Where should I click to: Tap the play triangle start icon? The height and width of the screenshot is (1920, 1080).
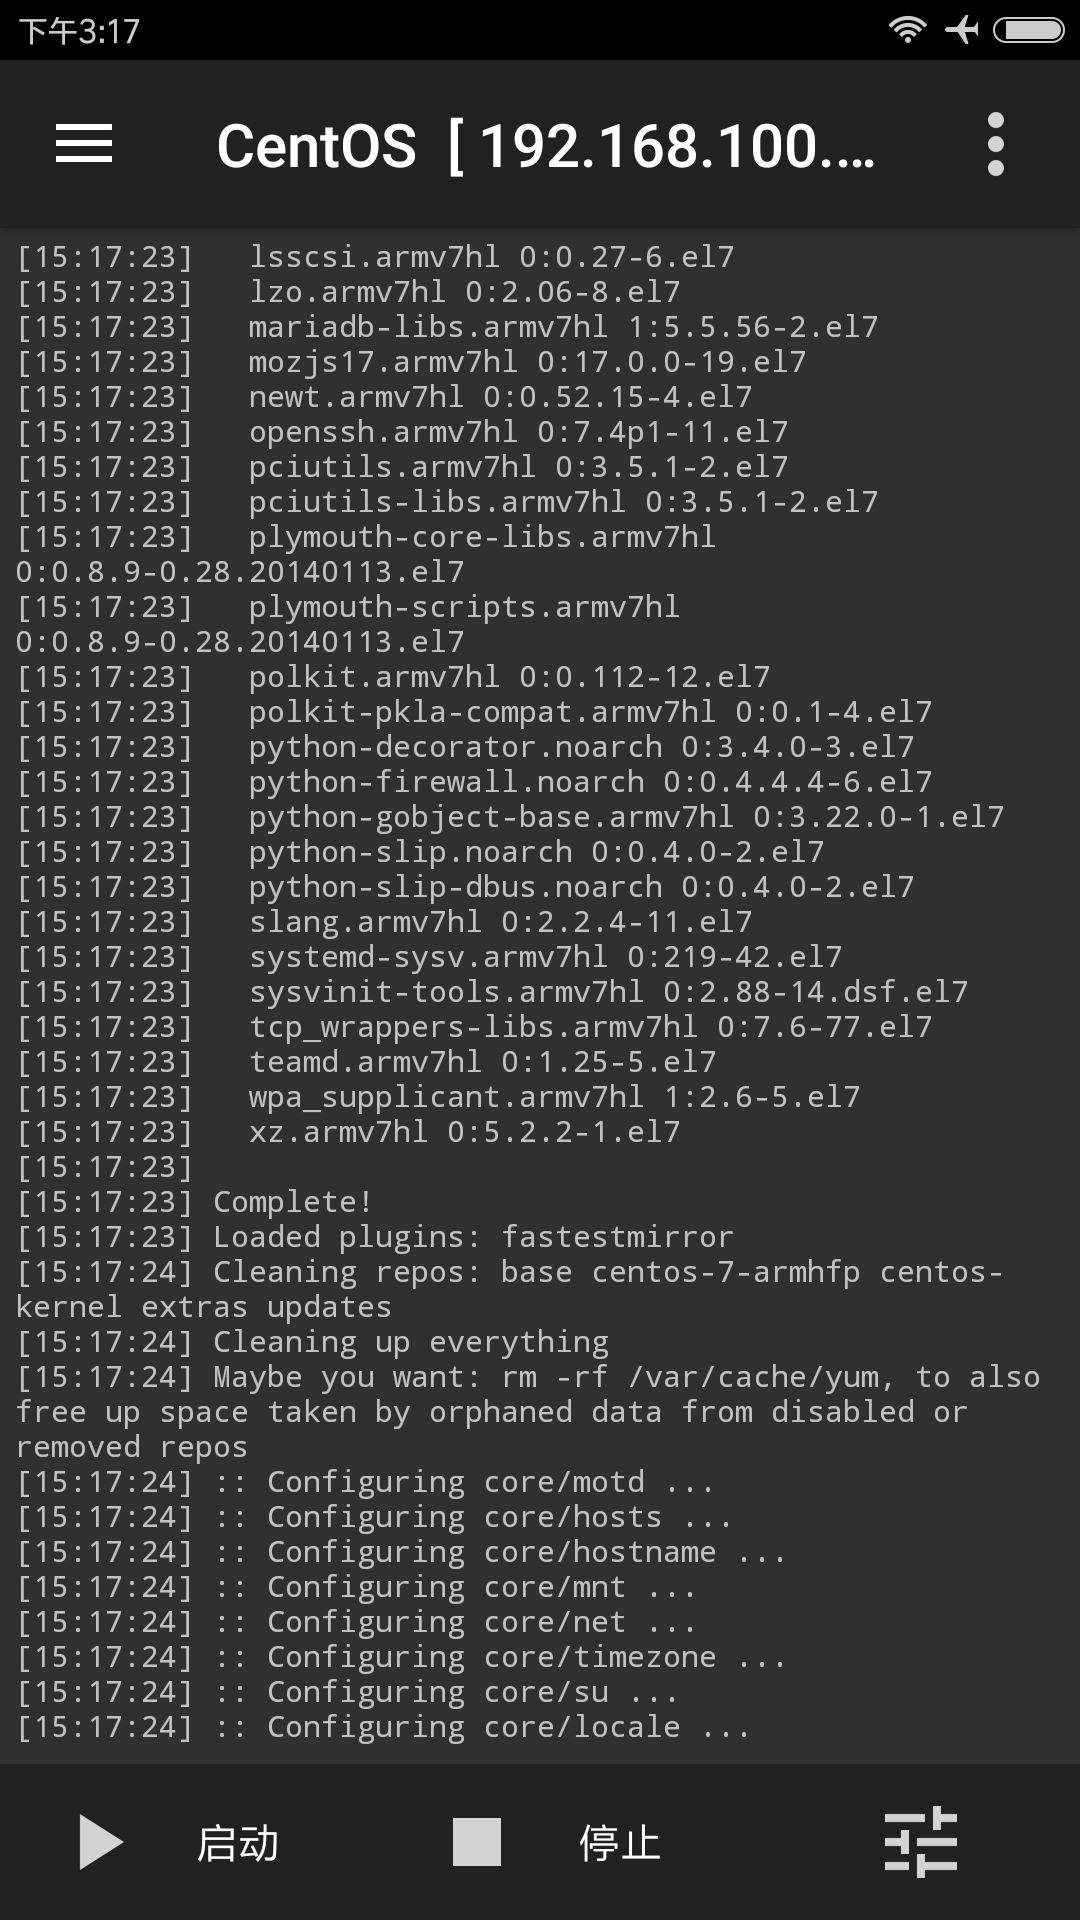101,1843
